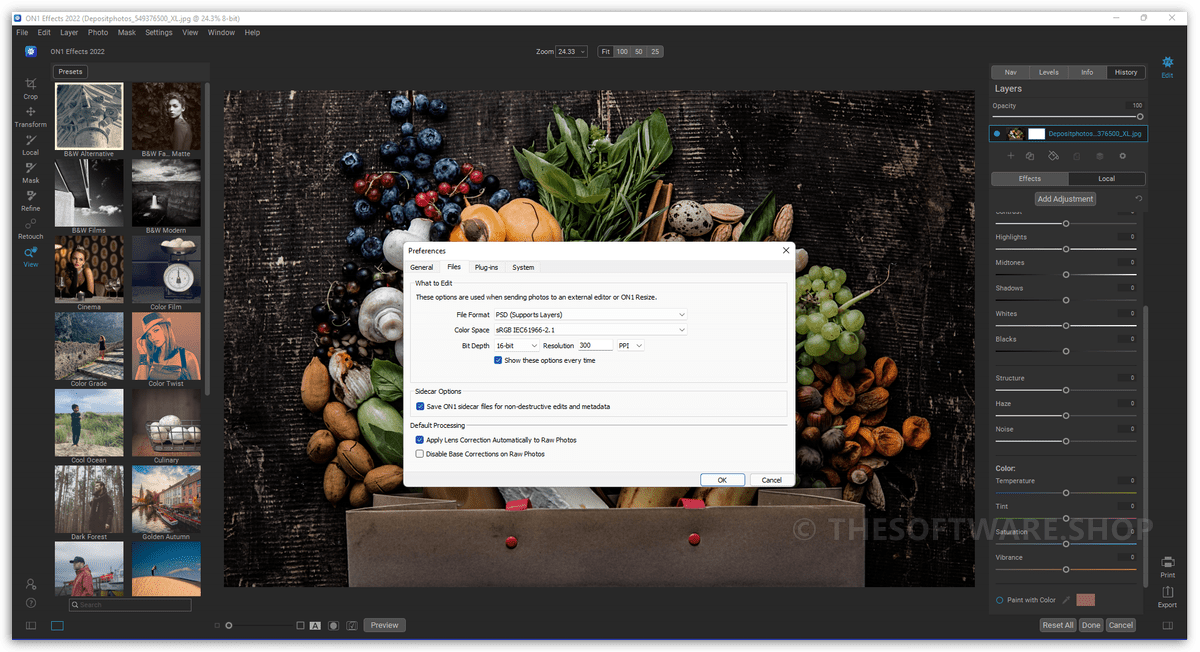Select the Paint with Color radio option

[x=1000, y=600]
